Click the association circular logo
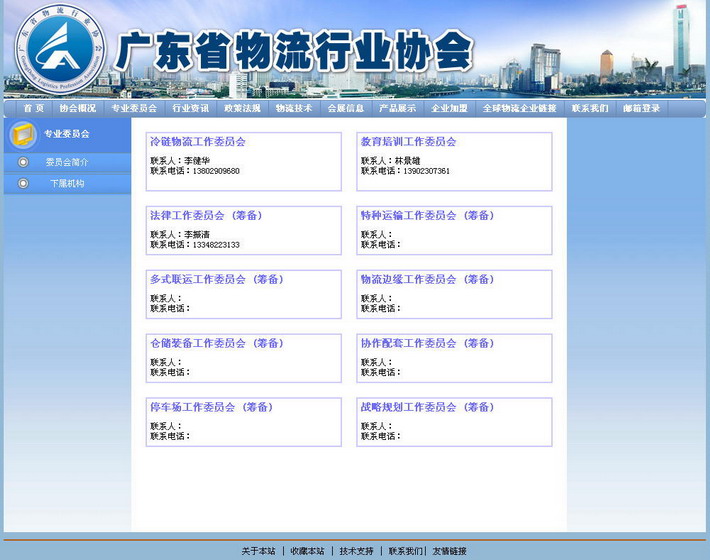Screen dimensions: 710x560 click(61, 49)
